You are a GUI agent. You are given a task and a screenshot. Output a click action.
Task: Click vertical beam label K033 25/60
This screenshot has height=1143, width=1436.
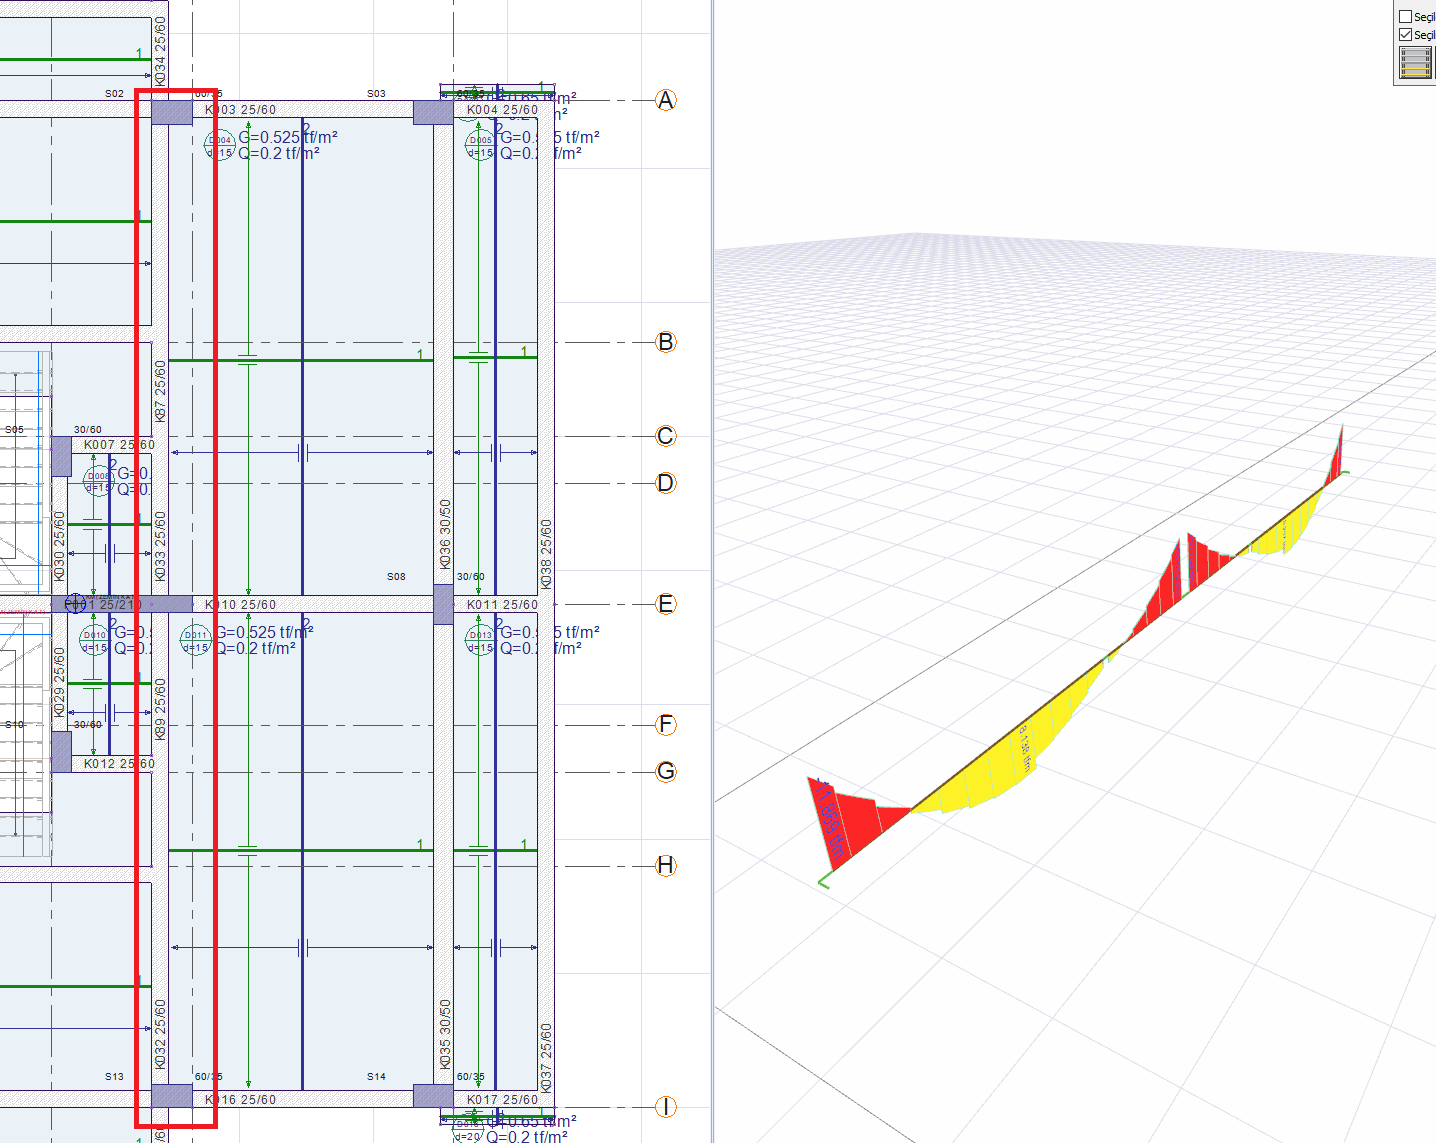click(x=160, y=547)
